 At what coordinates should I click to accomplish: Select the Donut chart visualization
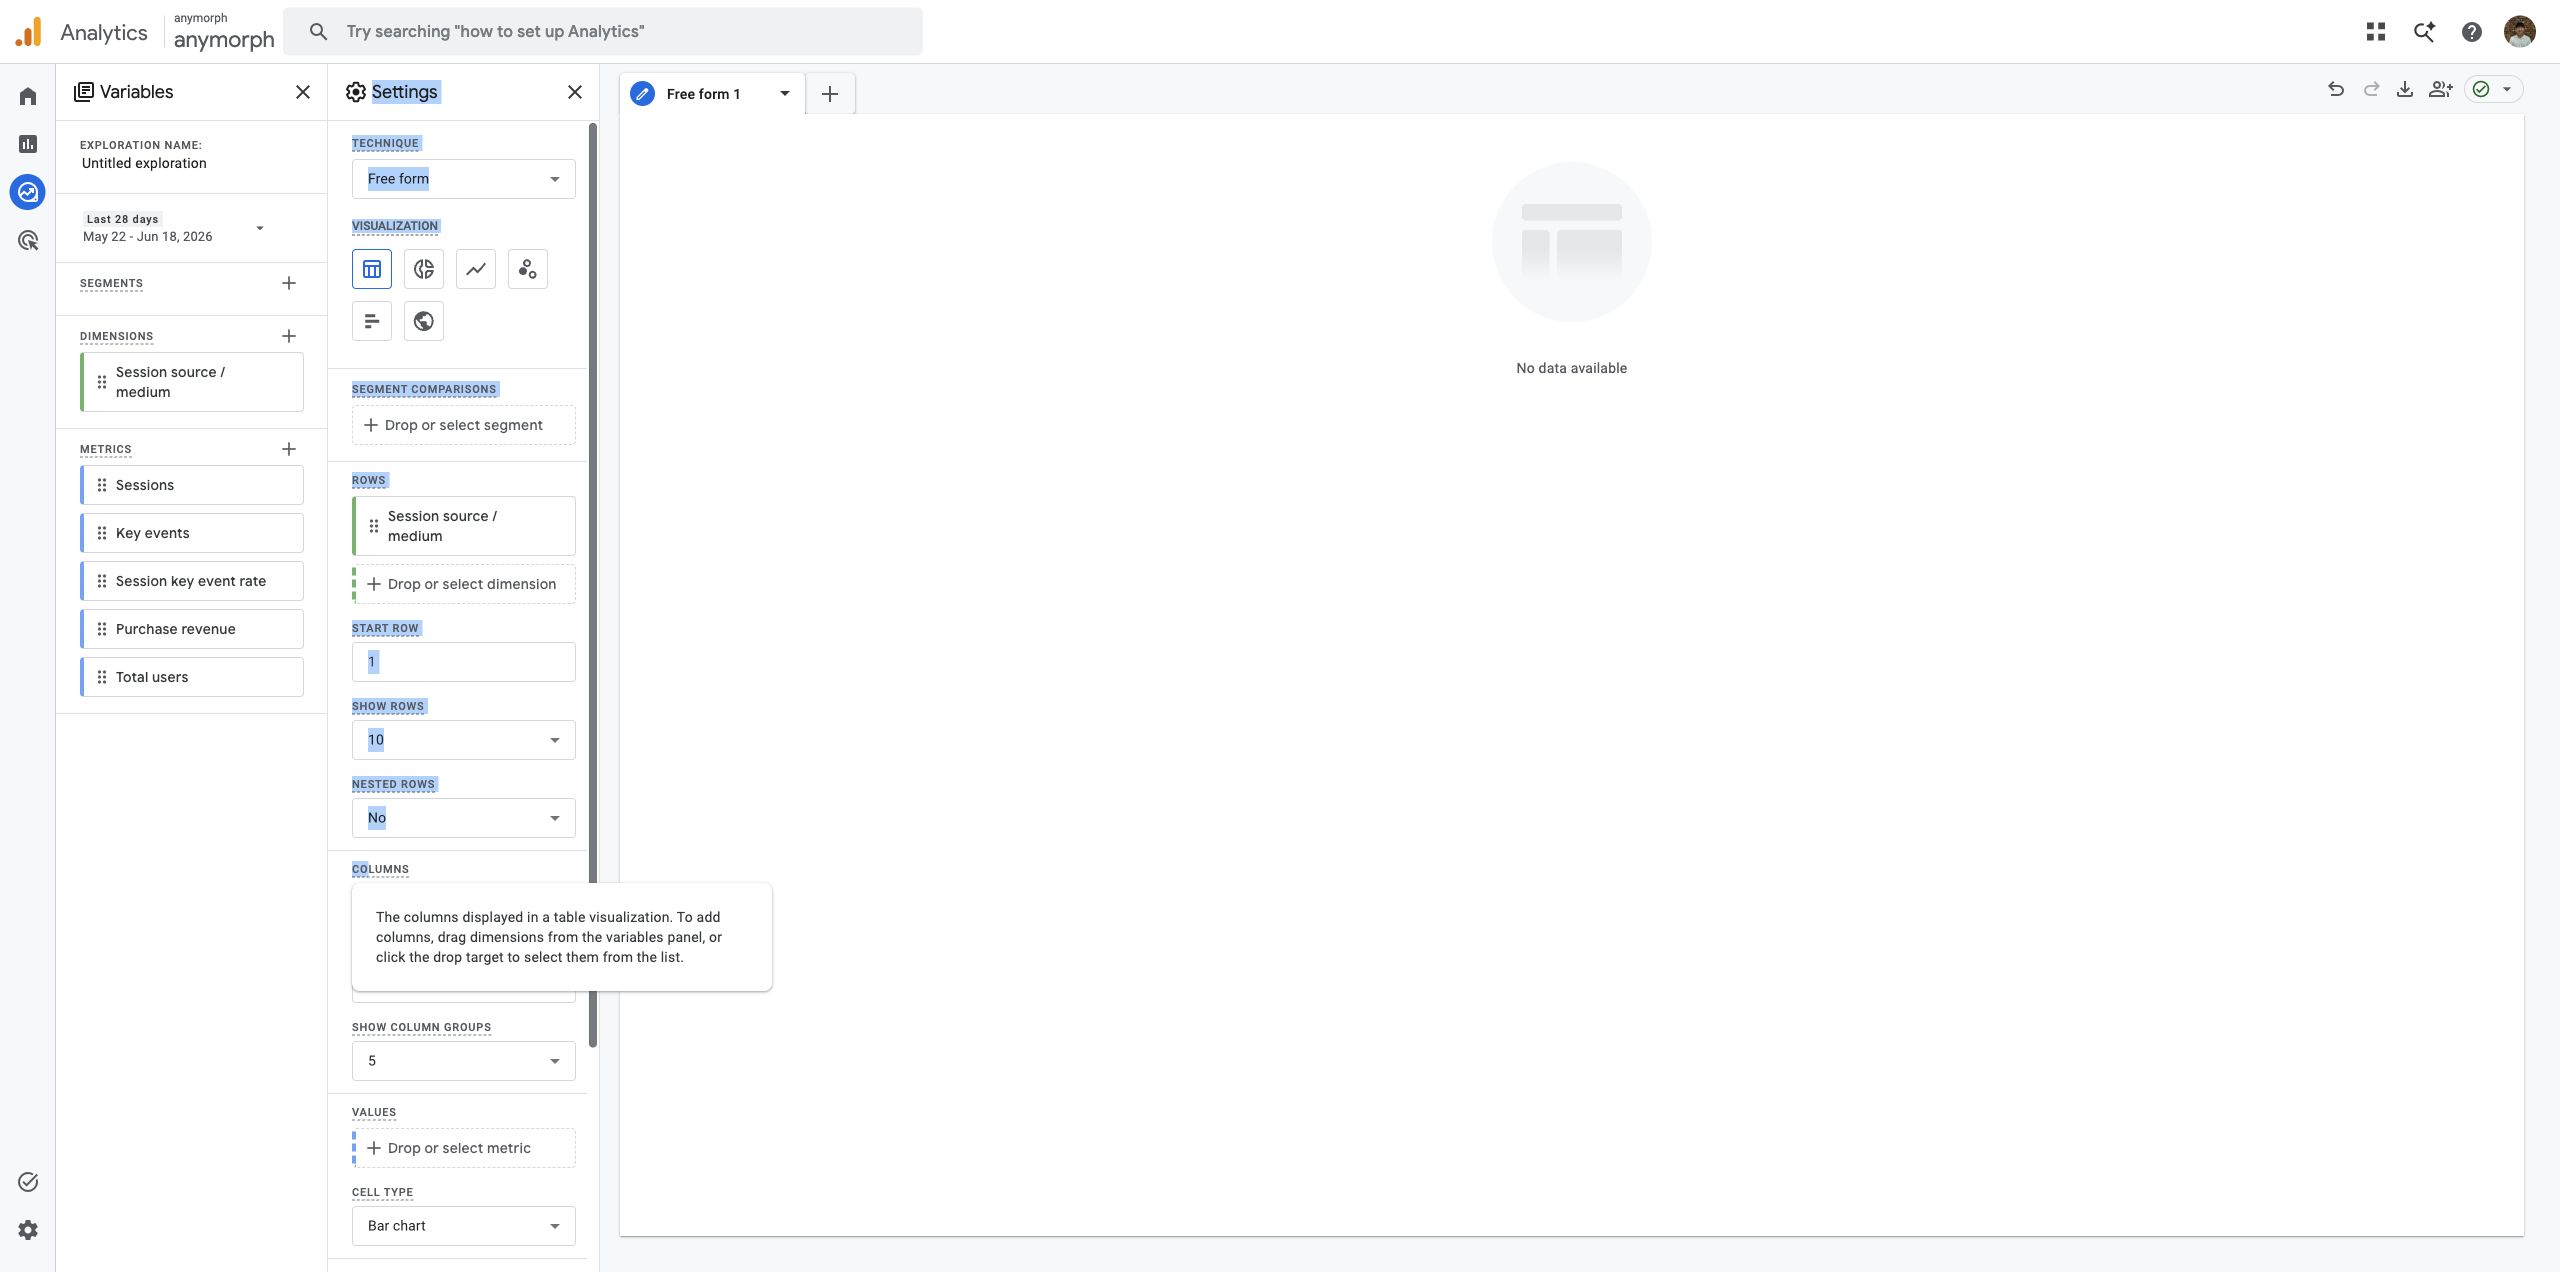click(424, 269)
